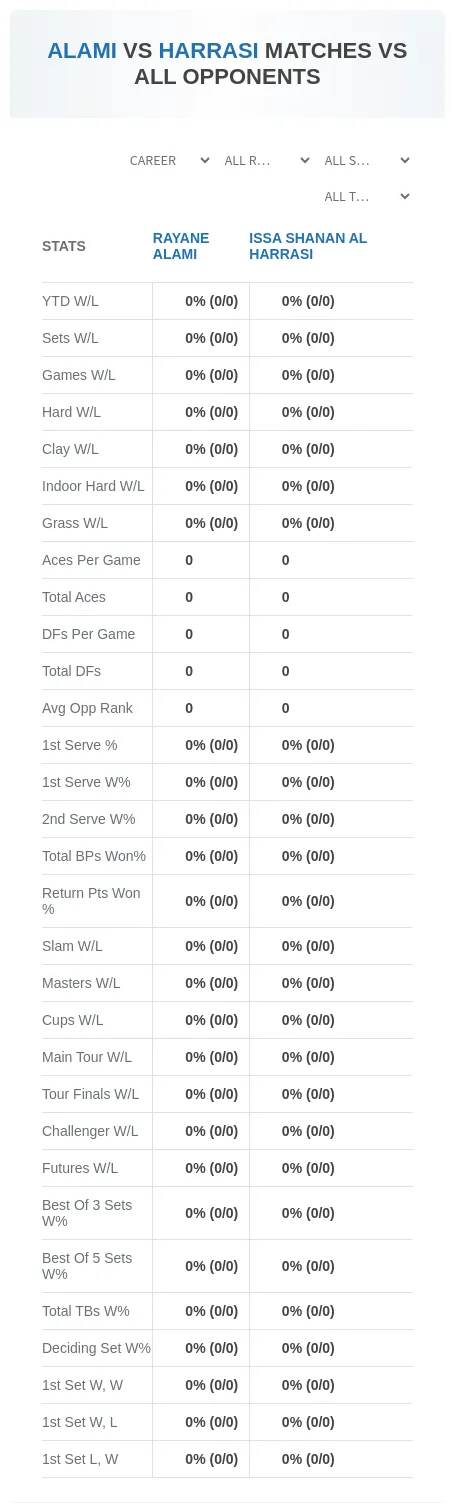The image size is (455, 1512).
Task: Expand the ALL R... filter dropdown
Action: 266,160
